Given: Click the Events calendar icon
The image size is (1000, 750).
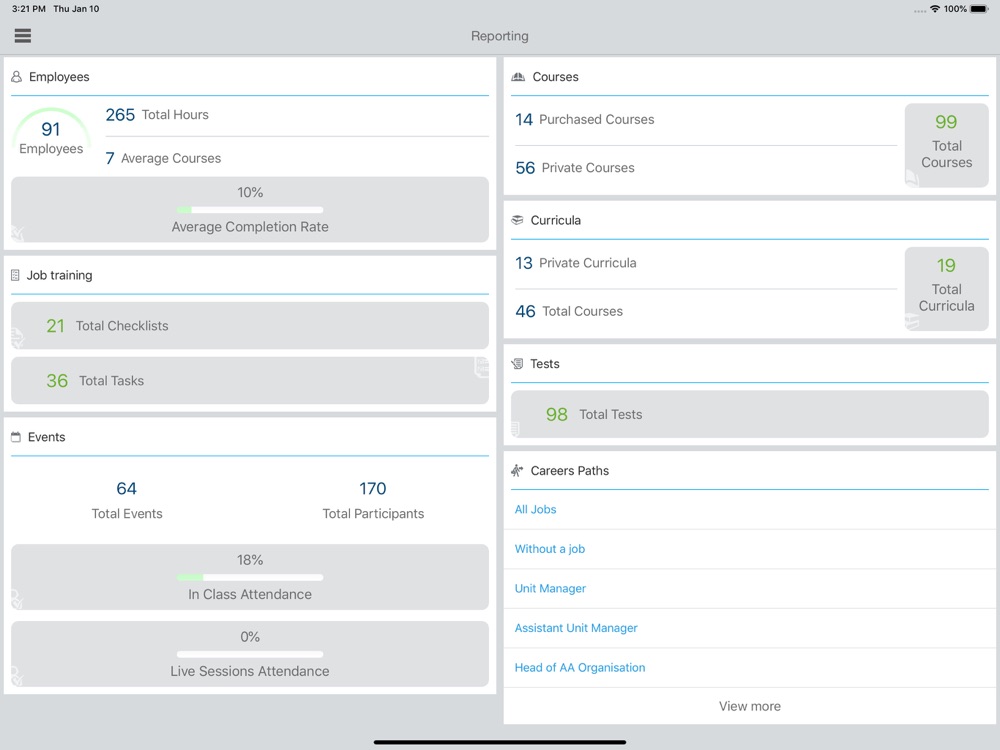Looking at the screenshot, I should click(x=16, y=437).
